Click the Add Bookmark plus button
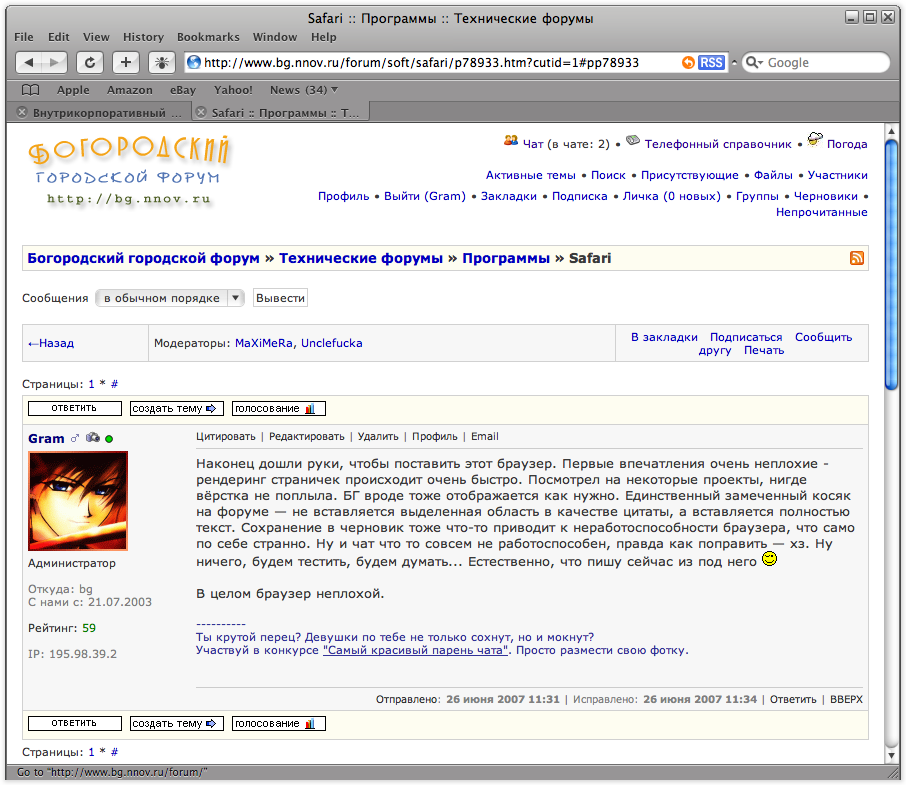Viewport: 906px width, 785px height. coord(125,62)
